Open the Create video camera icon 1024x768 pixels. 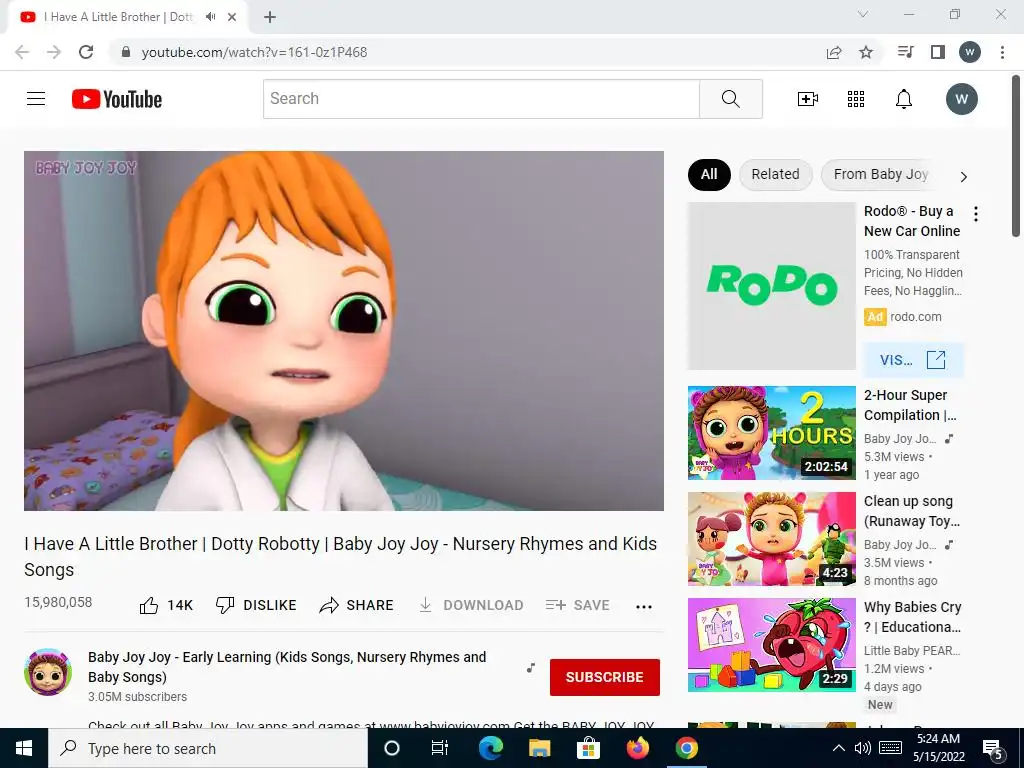coord(808,99)
